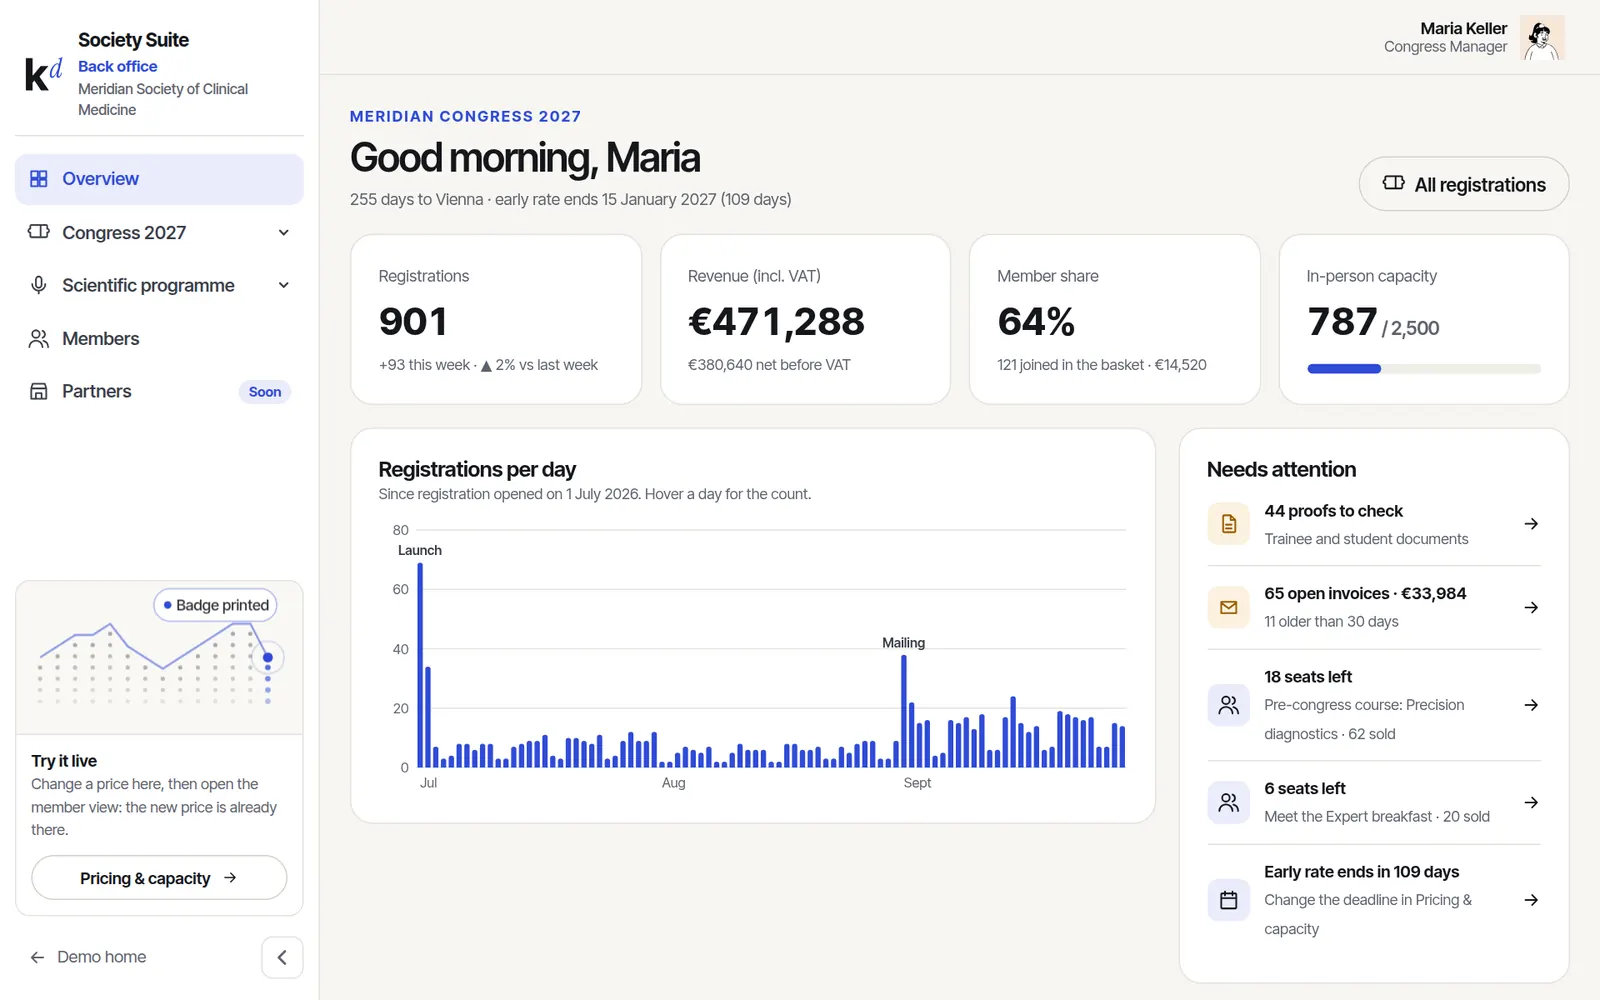The height and width of the screenshot is (1000, 1600).
Task: Click the Overview grid icon
Action: pyautogui.click(x=39, y=179)
